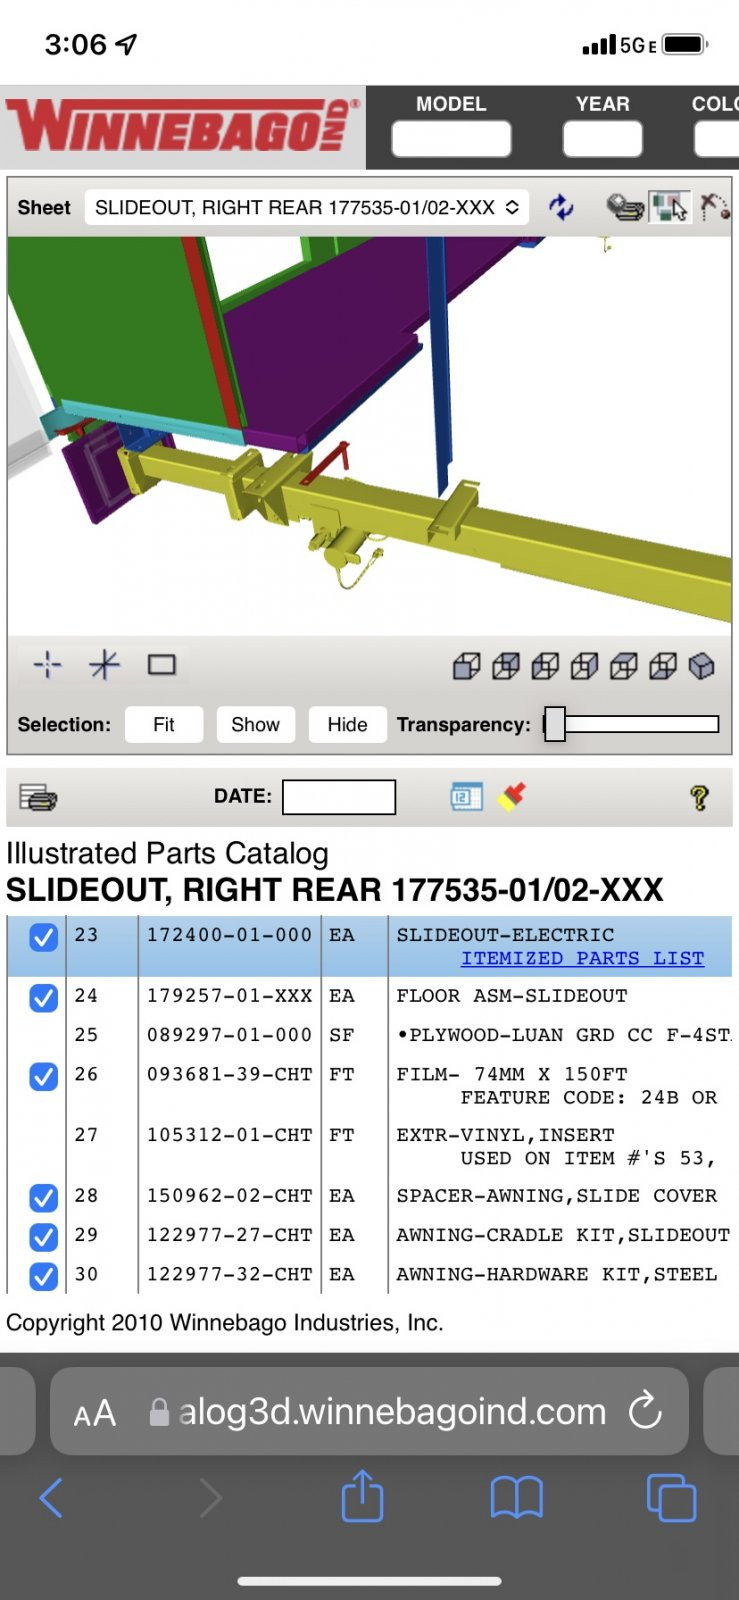Screen dimensions: 739x1600
Task: Click the print 3D view icon beside Sheet
Action: [x=625, y=207]
